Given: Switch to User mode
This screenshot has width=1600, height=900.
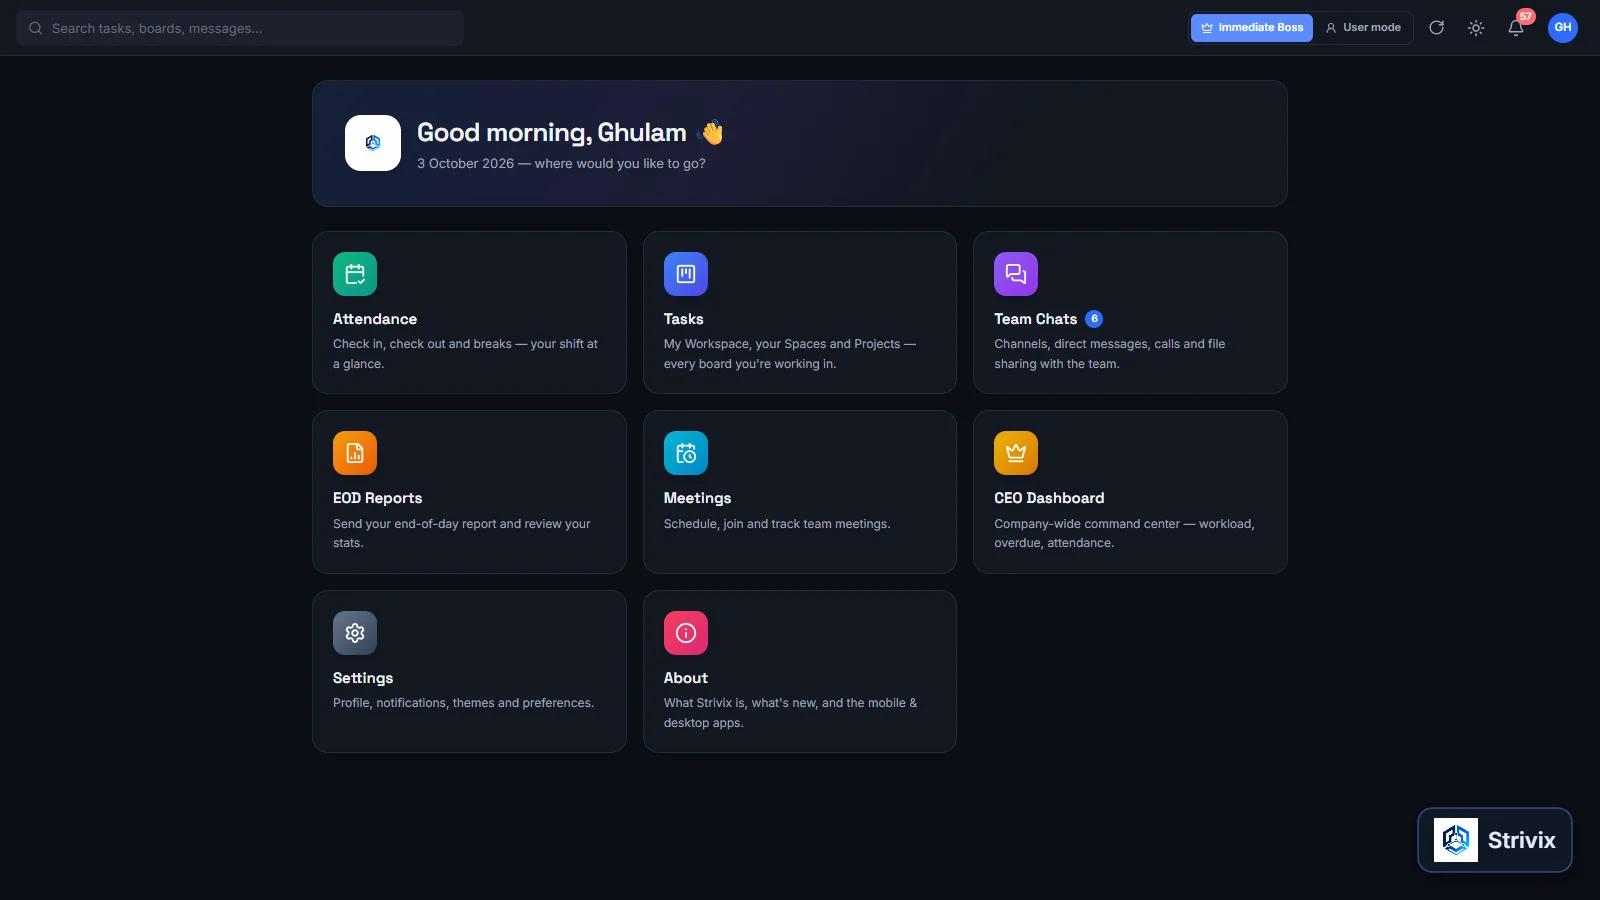Looking at the screenshot, I should coord(1363,28).
